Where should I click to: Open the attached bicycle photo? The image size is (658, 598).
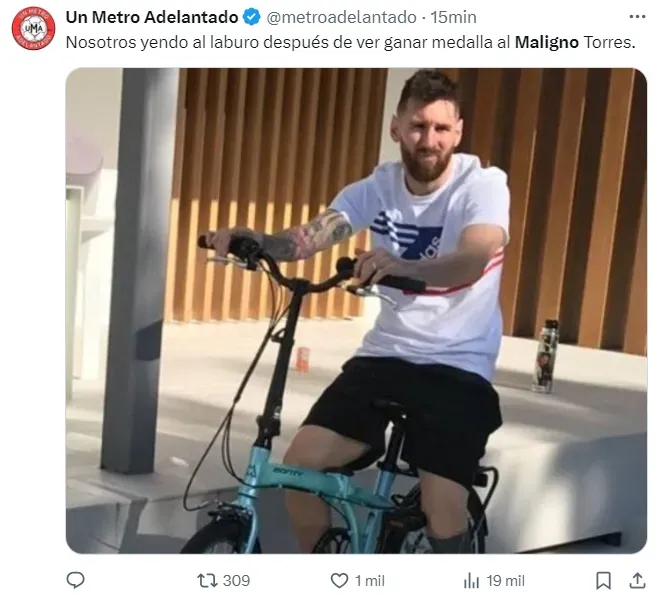coord(356,311)
